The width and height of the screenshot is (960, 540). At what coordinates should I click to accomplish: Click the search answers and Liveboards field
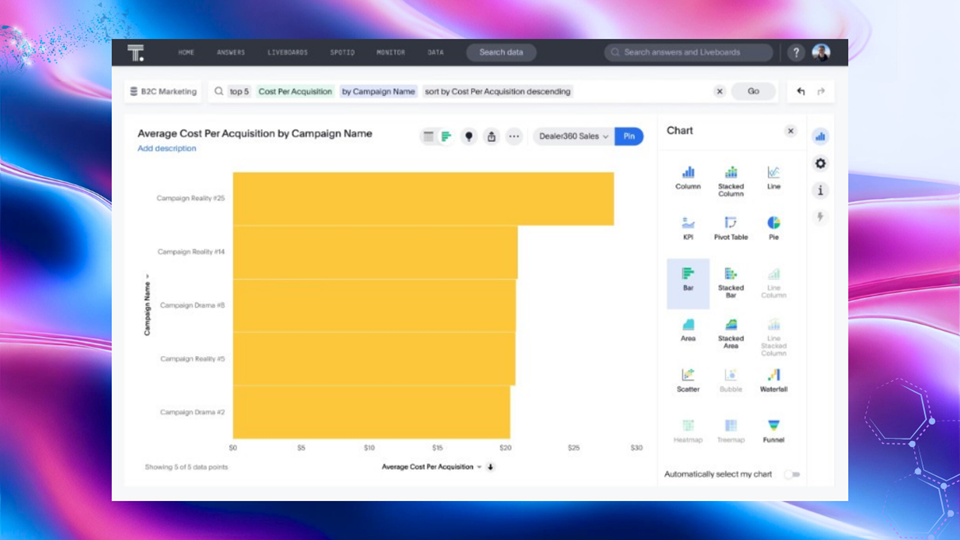689,52
